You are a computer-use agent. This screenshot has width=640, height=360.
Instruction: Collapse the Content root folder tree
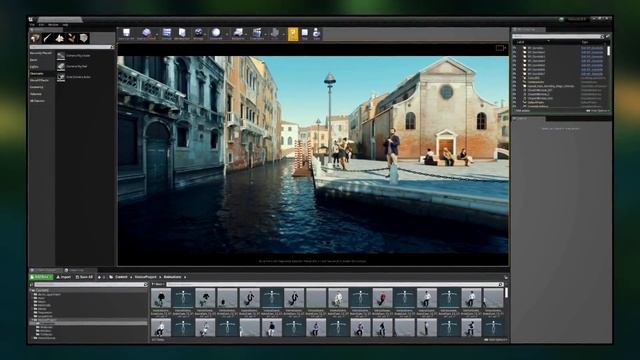pos(31,290)
